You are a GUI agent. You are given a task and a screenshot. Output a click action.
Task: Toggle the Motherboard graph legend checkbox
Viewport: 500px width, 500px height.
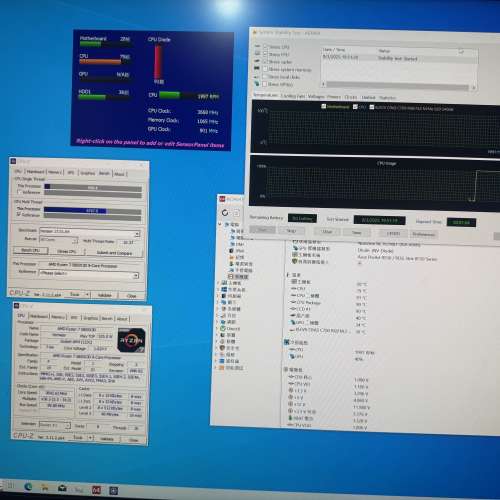323,107
